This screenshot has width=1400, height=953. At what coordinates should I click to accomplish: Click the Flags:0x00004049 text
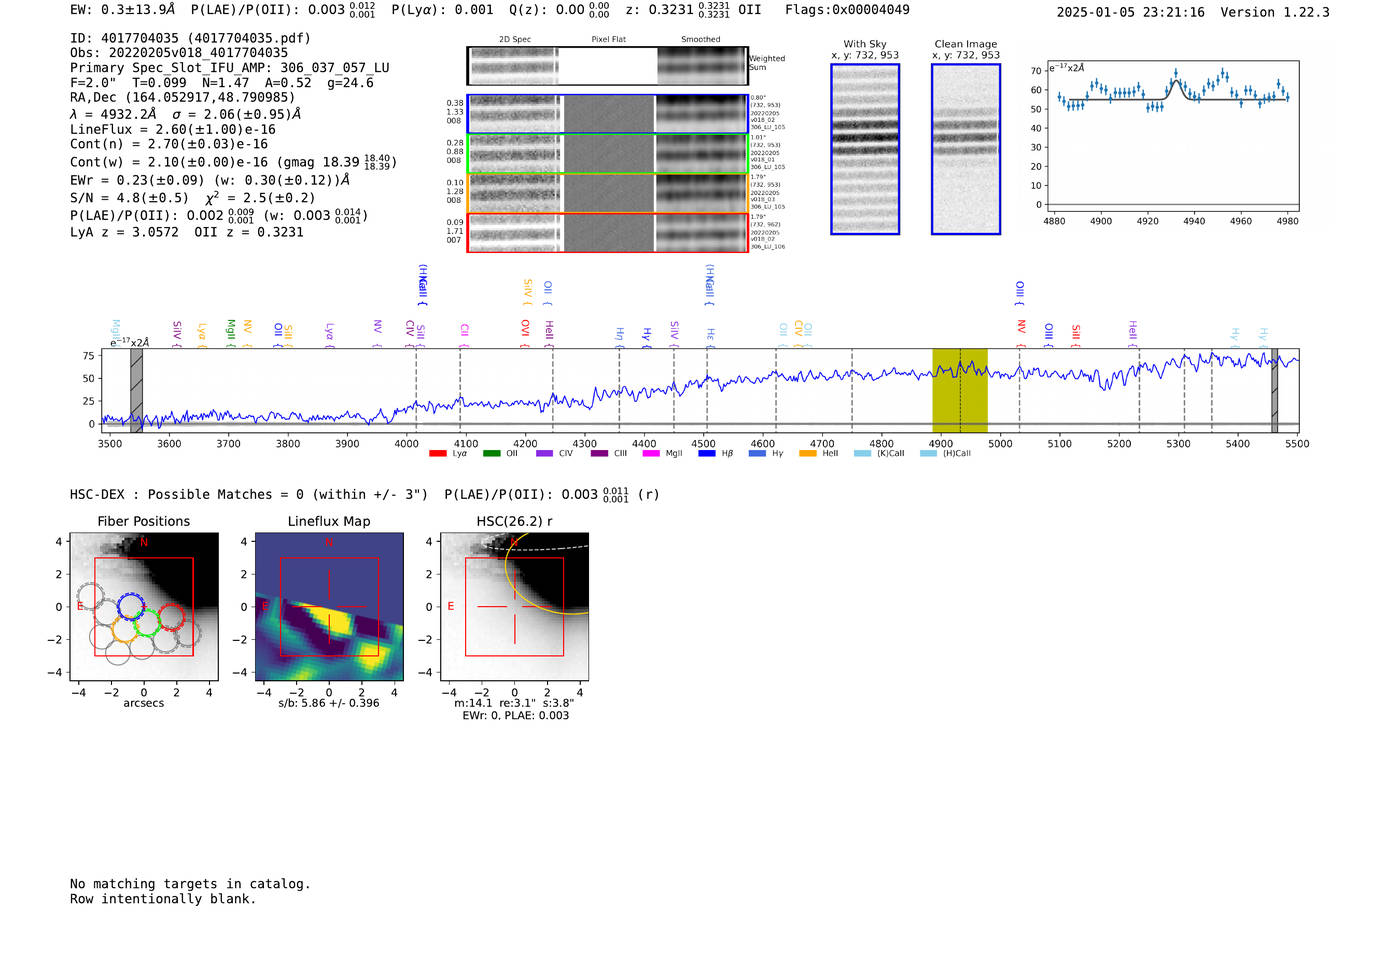coord(847,10)
